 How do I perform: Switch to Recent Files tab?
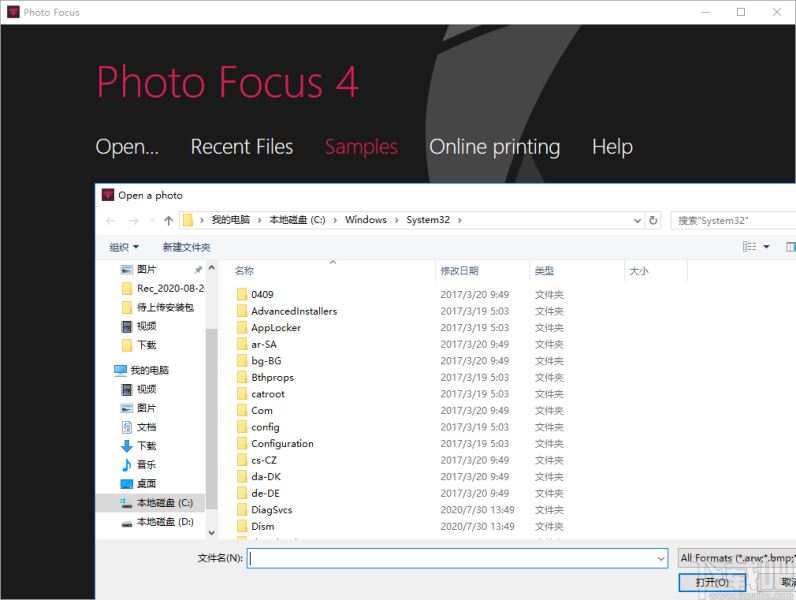(242, 147)
